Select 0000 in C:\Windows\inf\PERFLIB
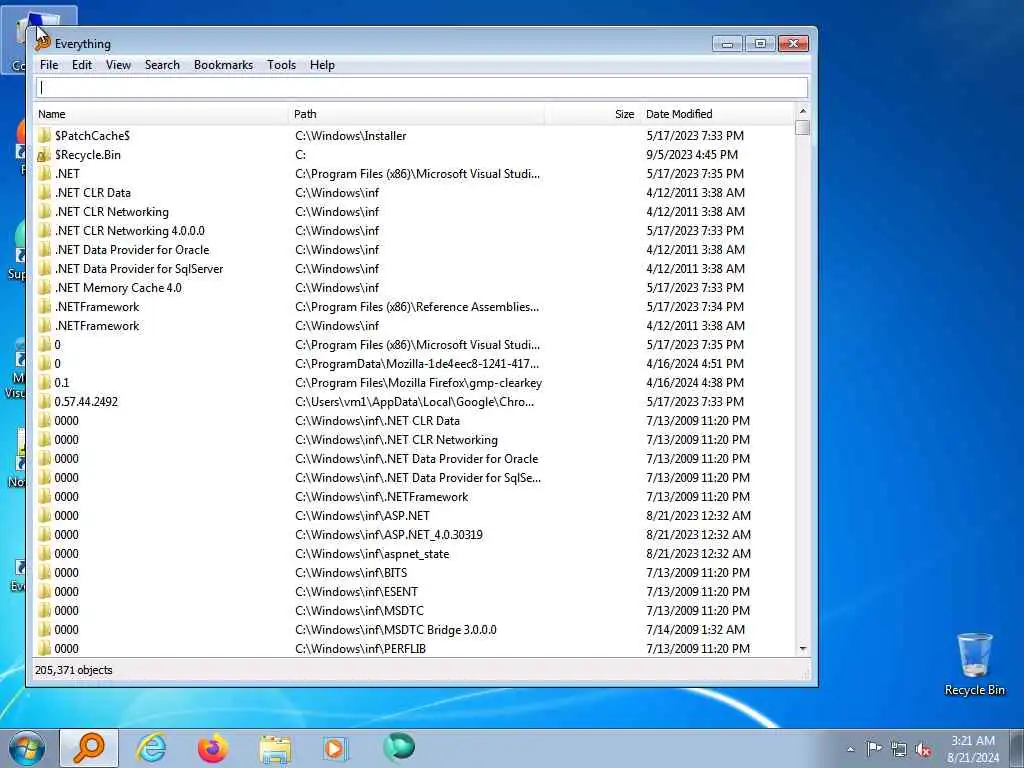The height and width of the screenshot is (768, 1024). [x=67, y=648]
